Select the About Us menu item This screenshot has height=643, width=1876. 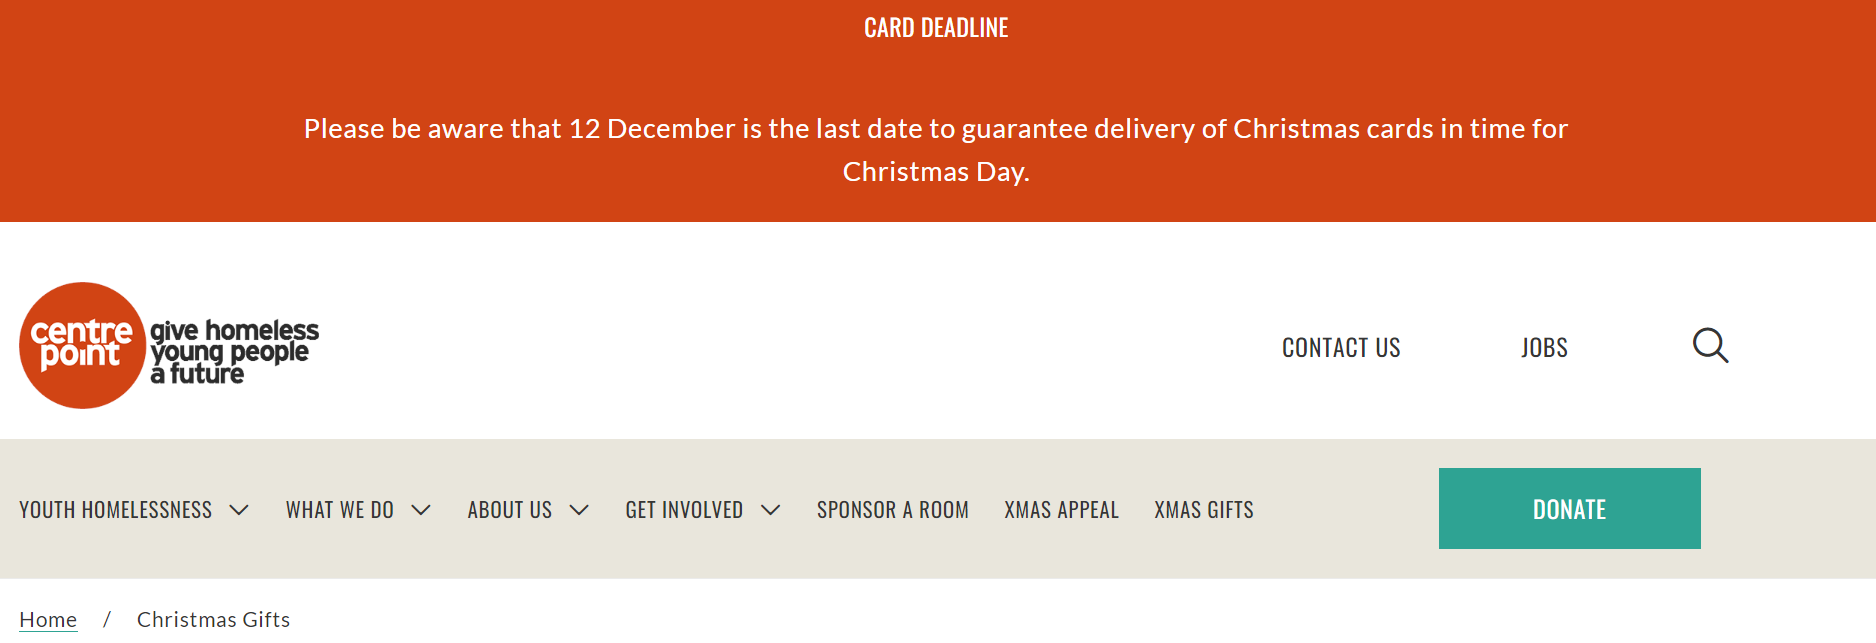point(510,510)
